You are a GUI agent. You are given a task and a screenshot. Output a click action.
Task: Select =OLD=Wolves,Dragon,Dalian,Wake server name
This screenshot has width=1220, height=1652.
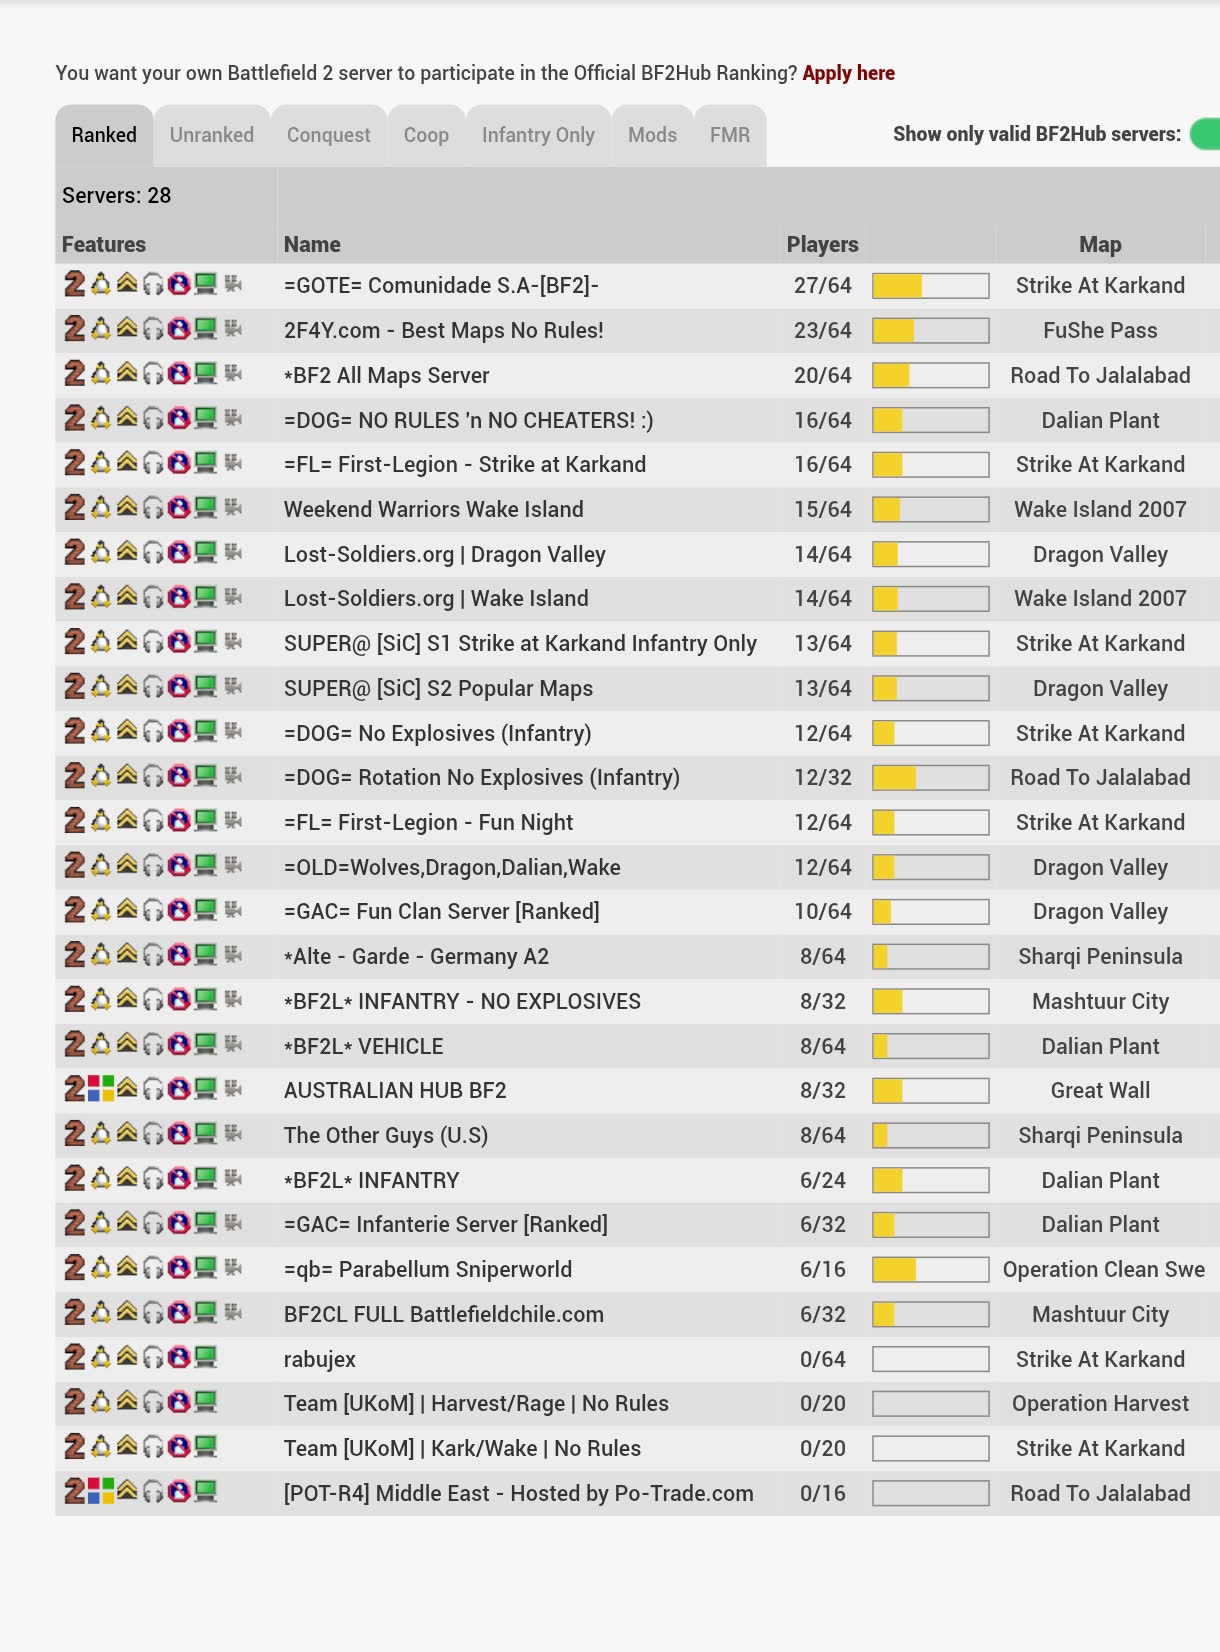click(452, 867)
